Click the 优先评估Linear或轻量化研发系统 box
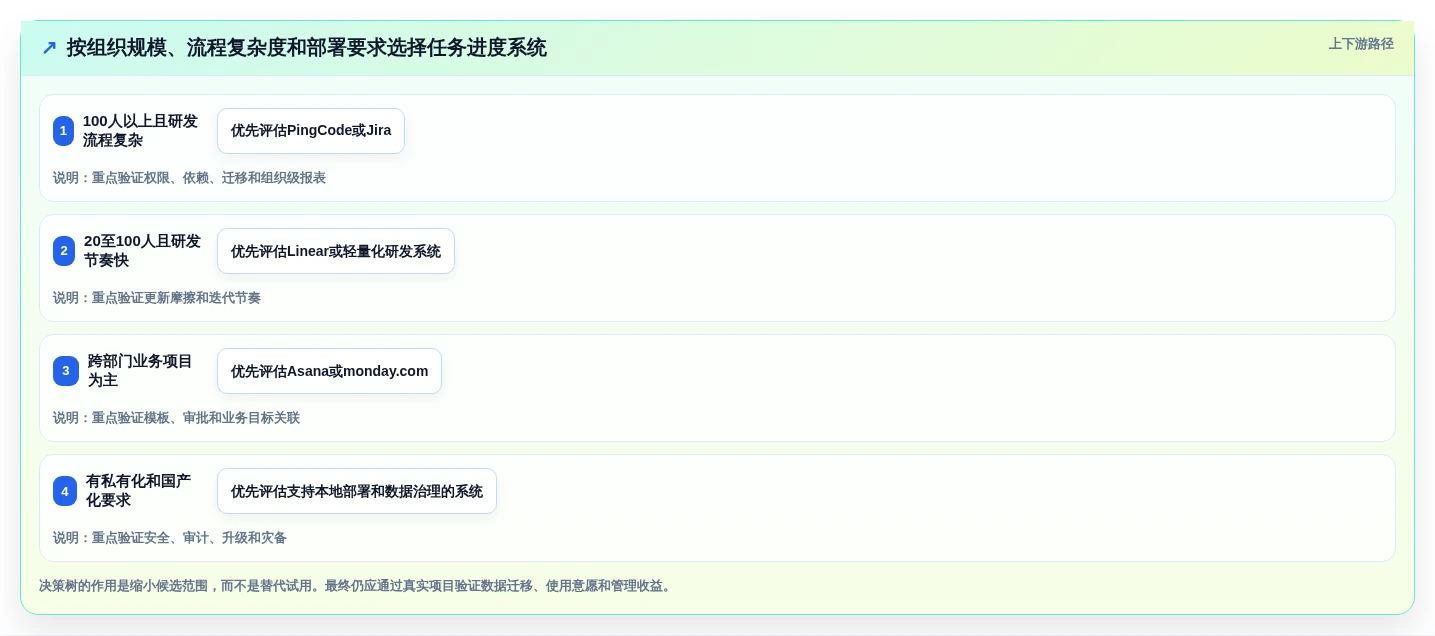The height and width of the screenshot is (636, 1435). (336, 251)
